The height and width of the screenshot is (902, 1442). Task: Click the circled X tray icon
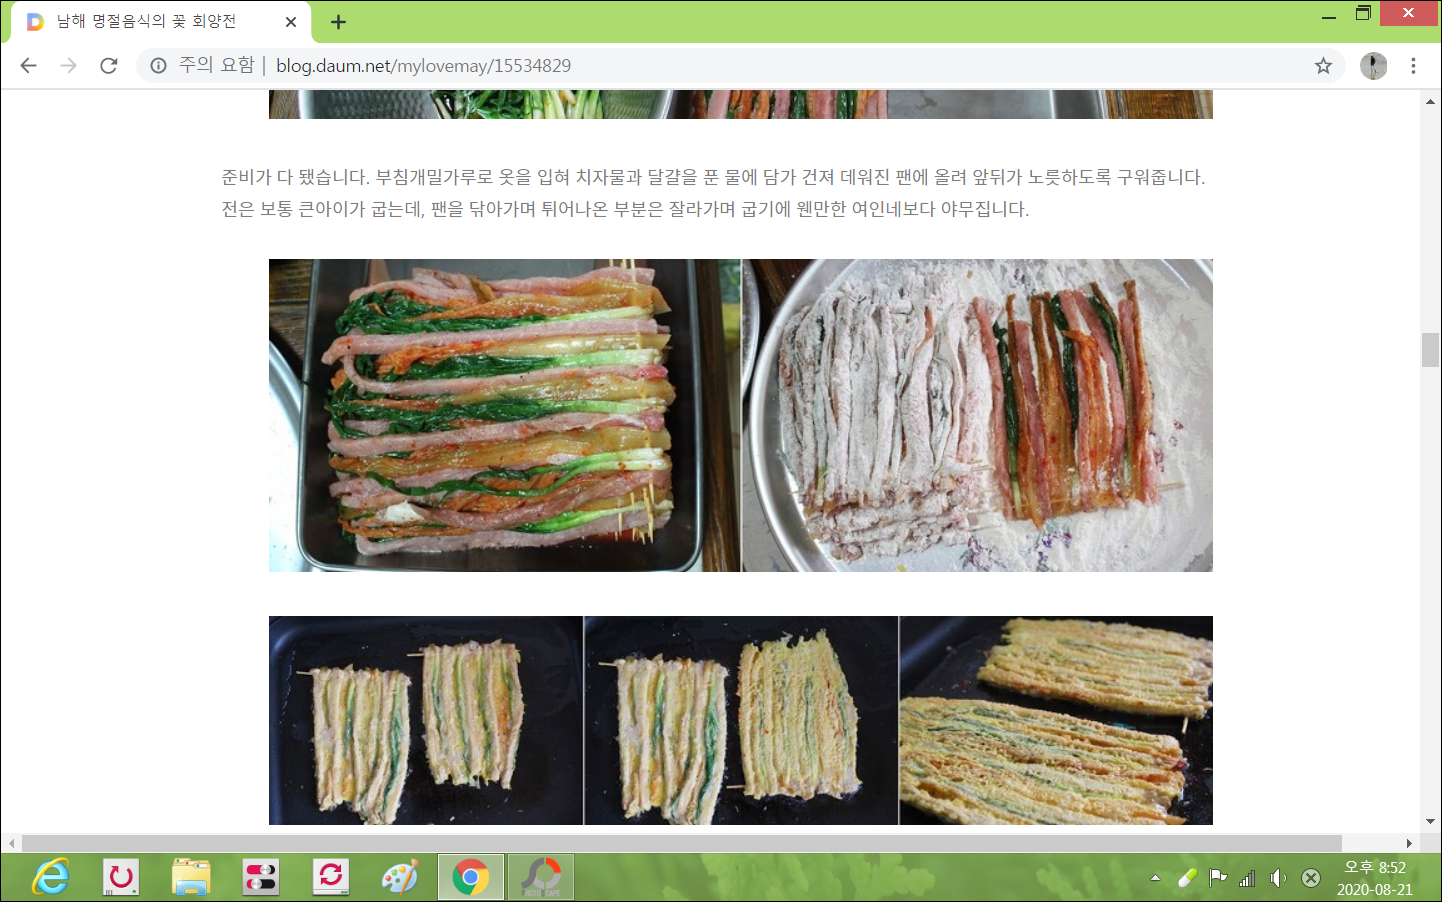pyautogui.click(x=1311, y=878)
